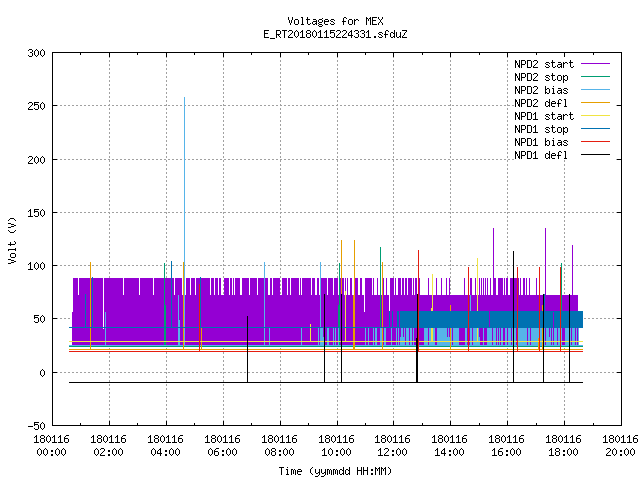This screenshot has height=480, width=640.
Task: Click the 20:00 x-axis time label
Action: coord(620,452)
